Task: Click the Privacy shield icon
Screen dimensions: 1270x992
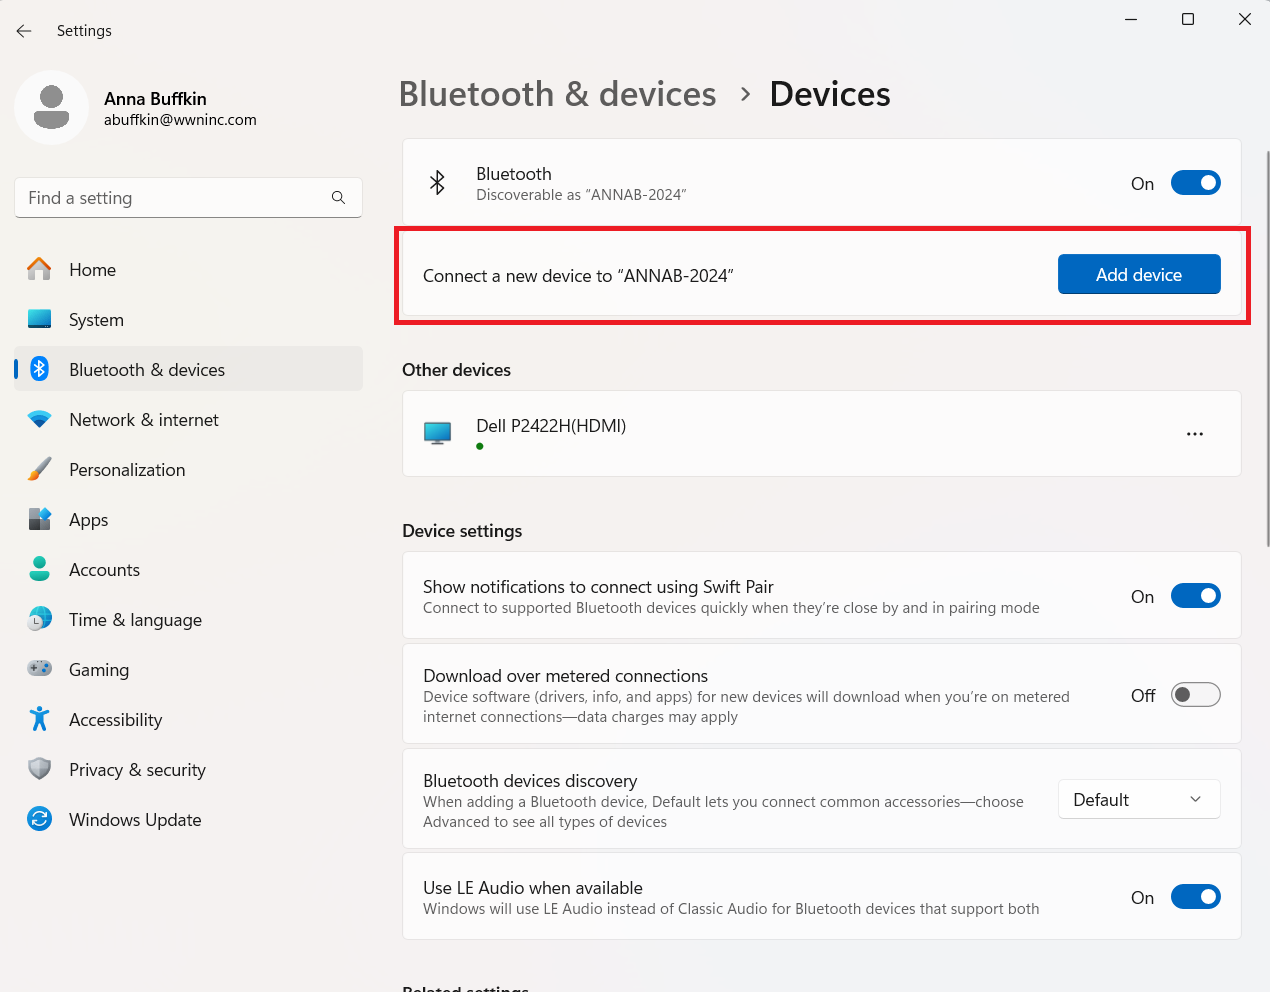Action: tap(39, 769)
